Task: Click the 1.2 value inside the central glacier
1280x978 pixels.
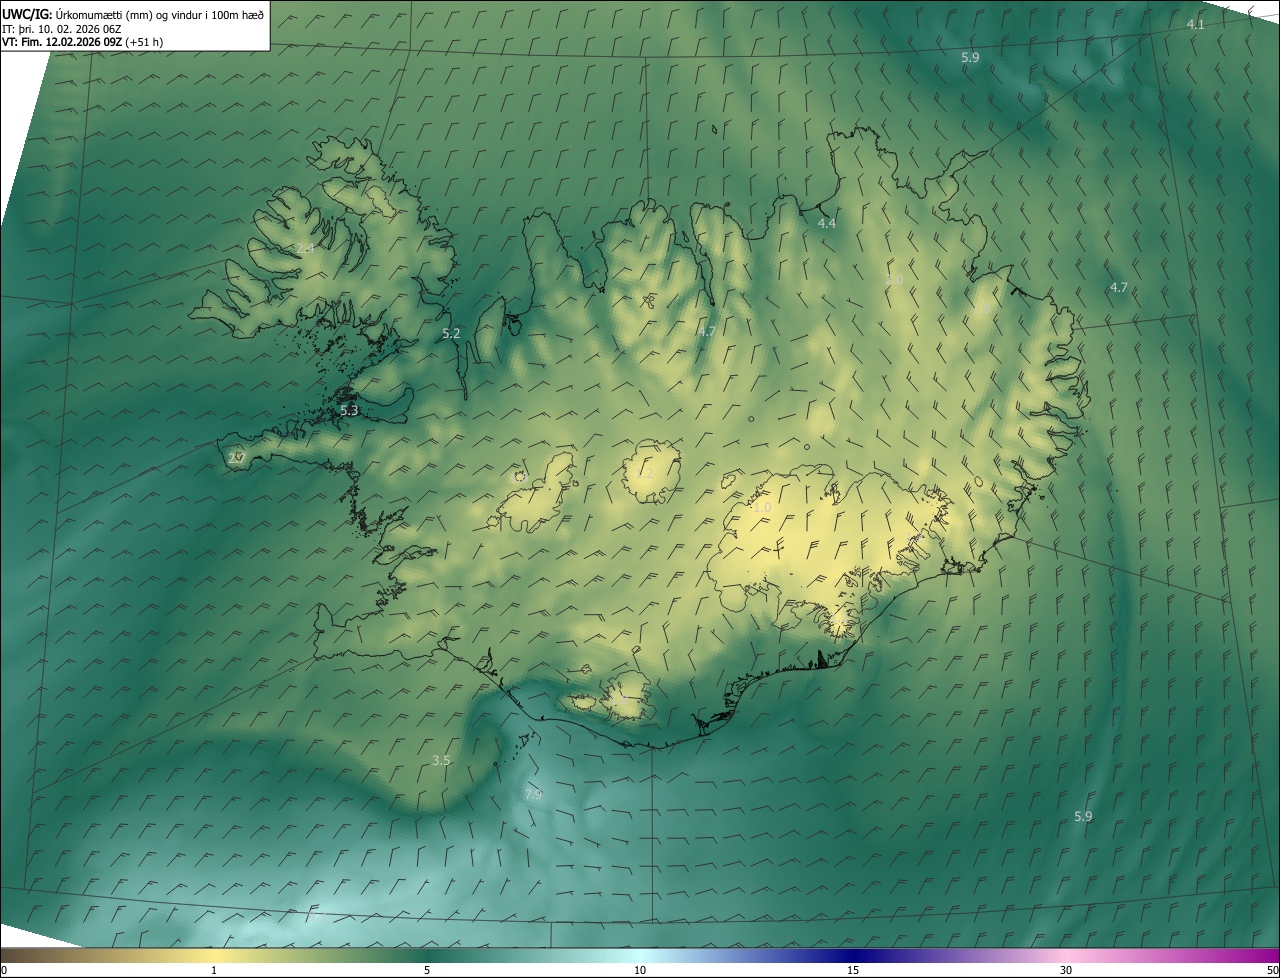Action: pyautogui.click(x=645, y=473)
